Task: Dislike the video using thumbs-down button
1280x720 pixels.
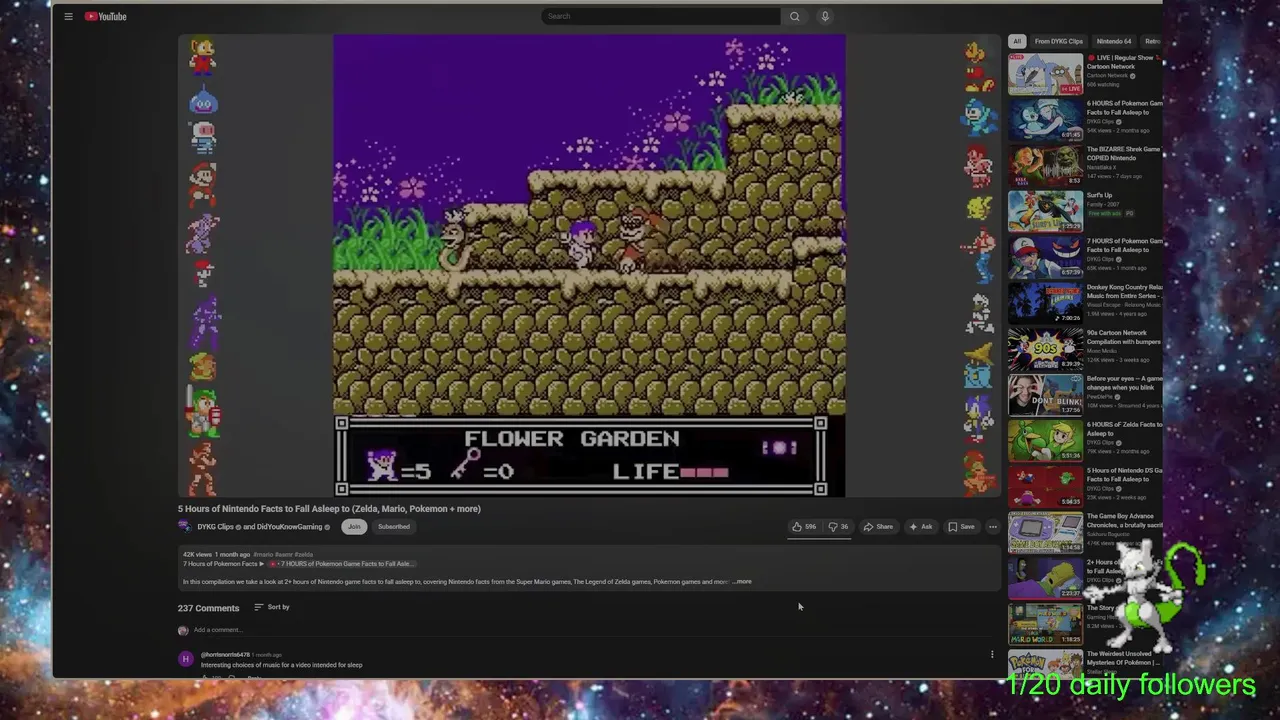Action: [x=838, y=527]
